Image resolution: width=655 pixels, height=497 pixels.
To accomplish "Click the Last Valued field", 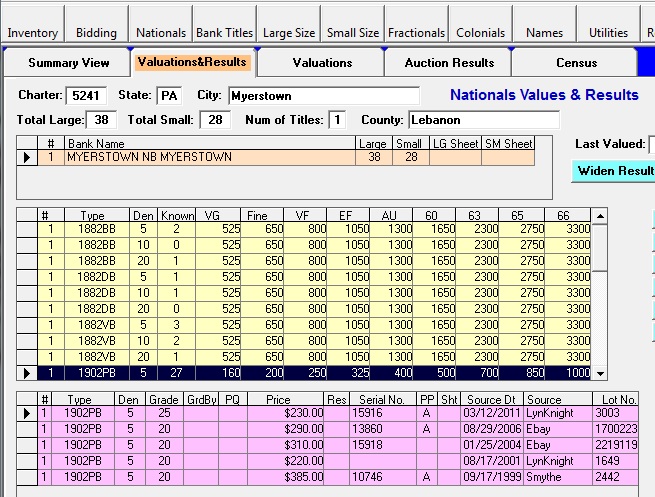I will (651, 144).
